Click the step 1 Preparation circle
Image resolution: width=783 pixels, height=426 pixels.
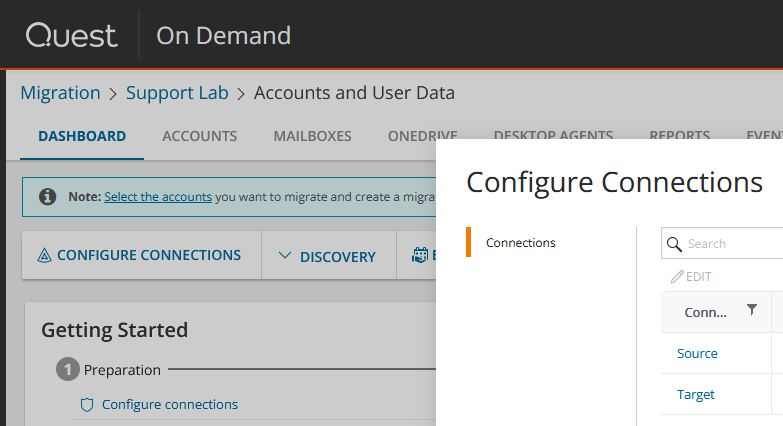(67, 370)
